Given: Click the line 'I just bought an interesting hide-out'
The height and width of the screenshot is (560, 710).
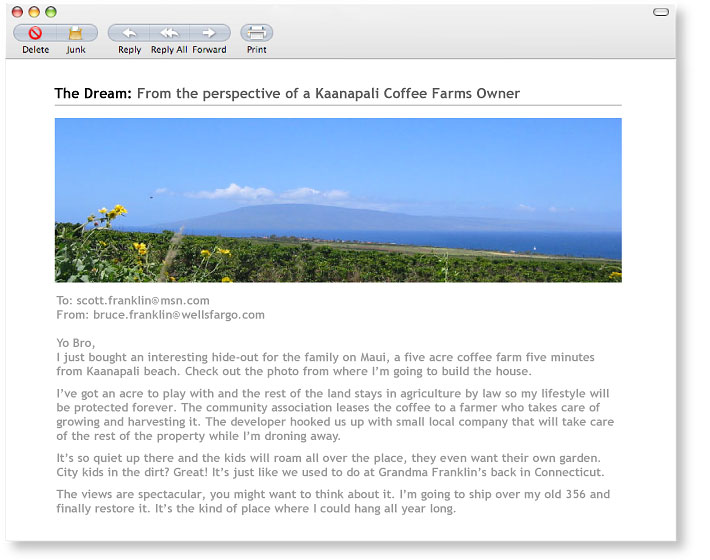Looking at the screenshot, I should coord(325,357).
